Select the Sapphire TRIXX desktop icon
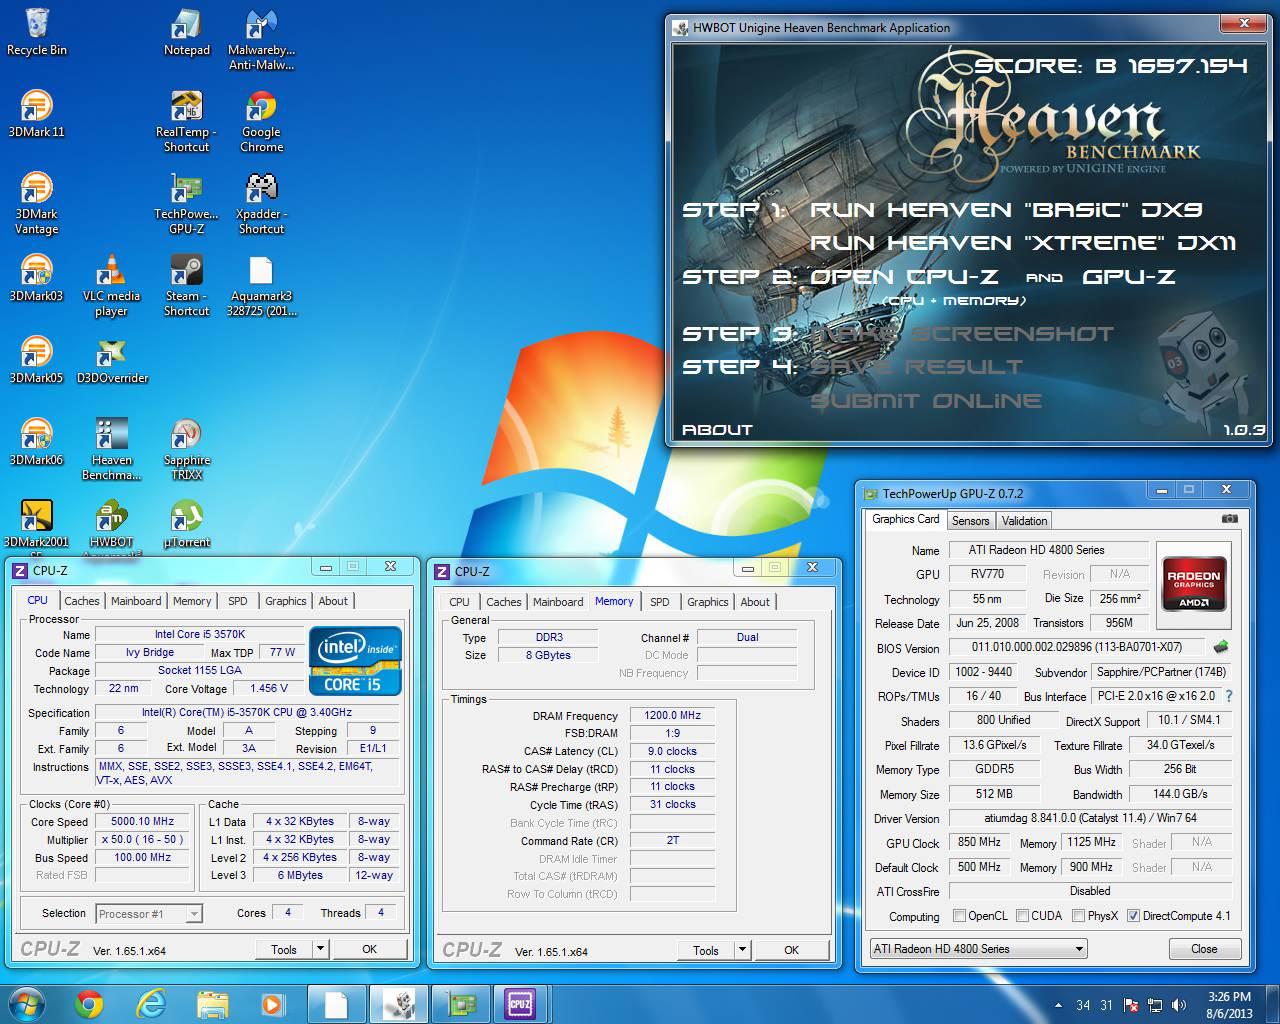The image size is (1280, 1024). pyautogui.click(x=187, y=450)
